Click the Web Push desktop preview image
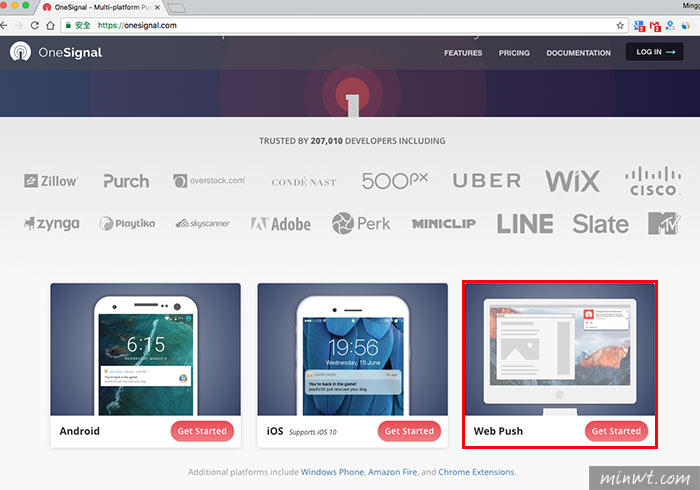This screenshot has width=700, height=490. (x=560, y=349)
